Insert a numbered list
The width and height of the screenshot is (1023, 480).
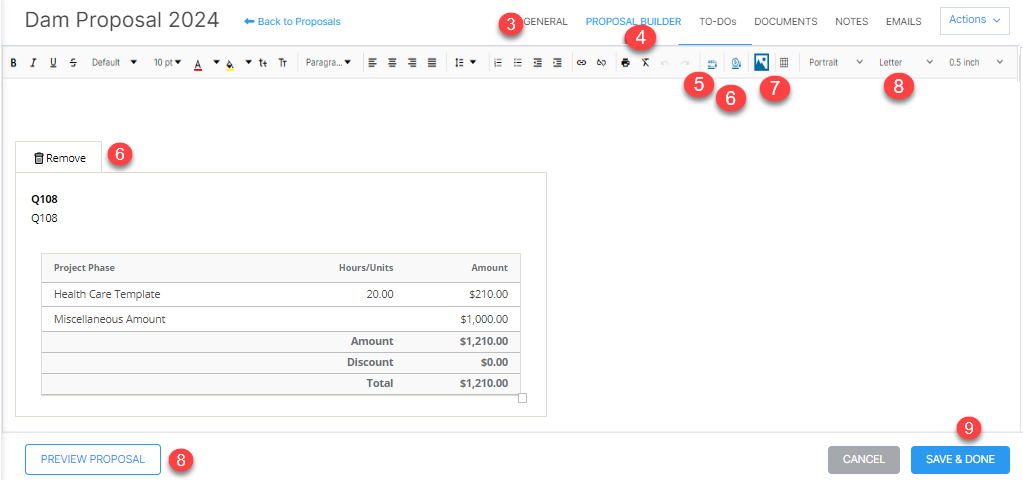pyautogui.click(x=498, y=63)
